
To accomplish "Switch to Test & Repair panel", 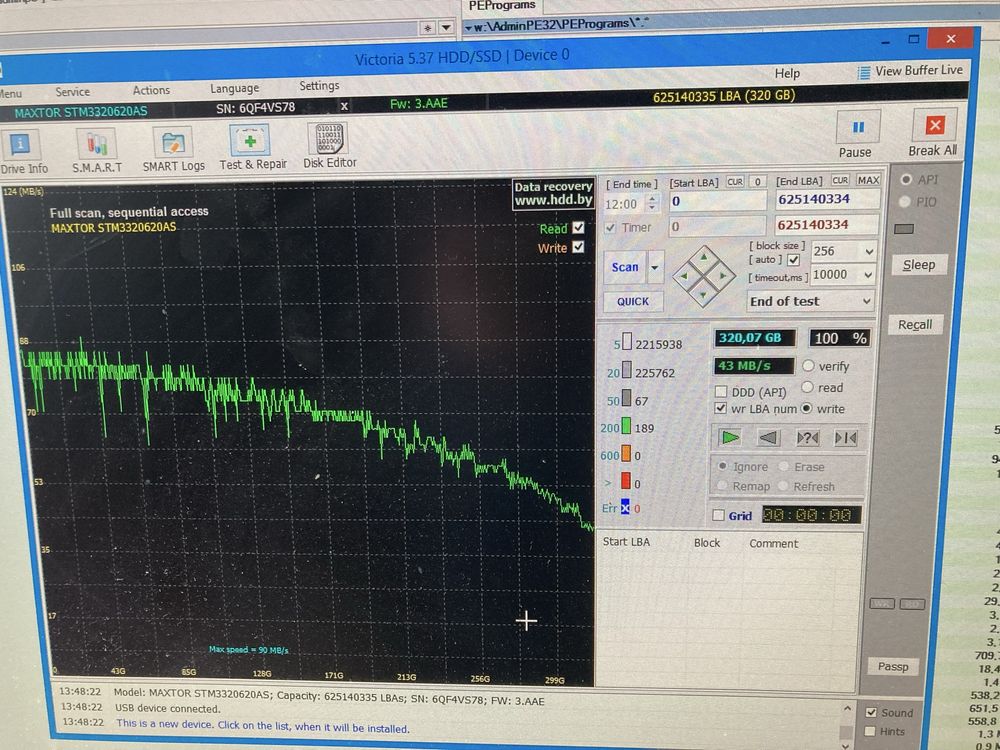I will click(x=253, y=148).
